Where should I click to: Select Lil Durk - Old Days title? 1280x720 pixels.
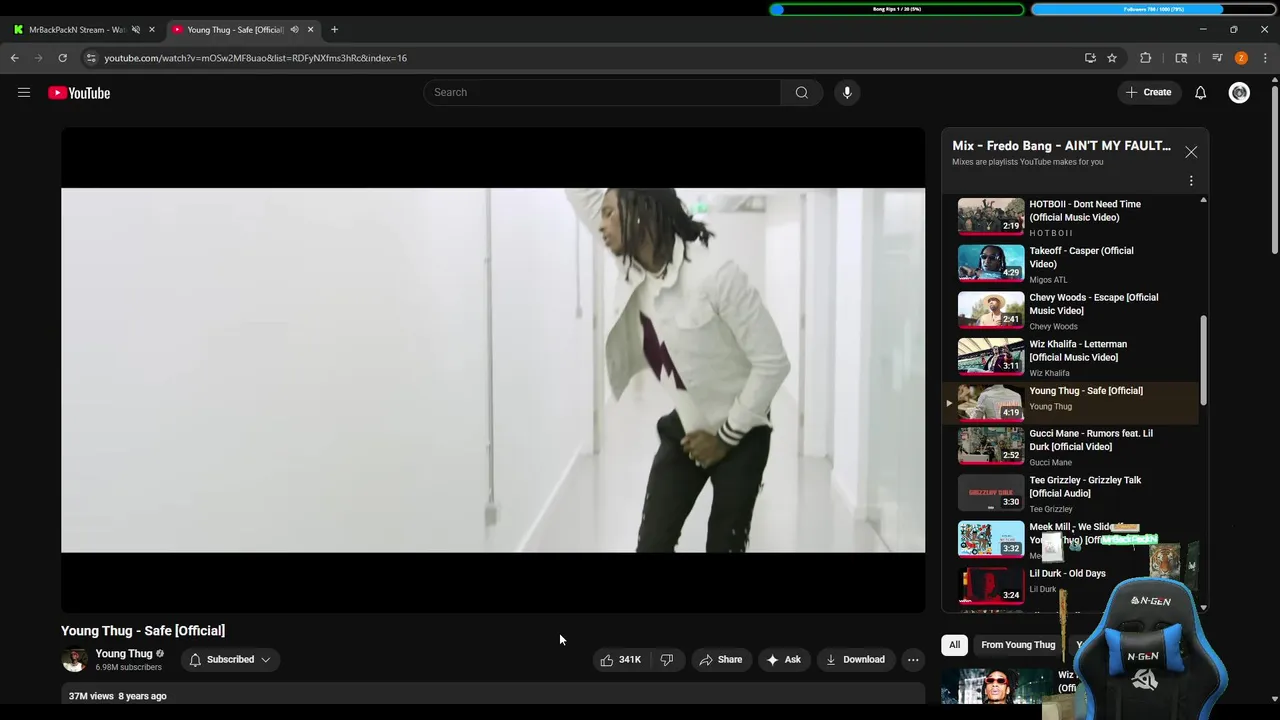tap(1067, 574)
